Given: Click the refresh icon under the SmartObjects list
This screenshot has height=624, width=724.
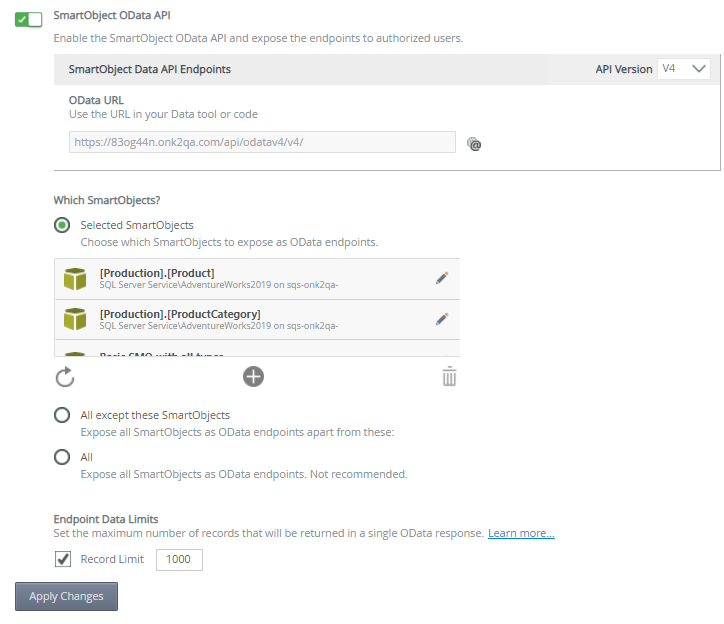Looking at the screenshot, I should [65, 377].
